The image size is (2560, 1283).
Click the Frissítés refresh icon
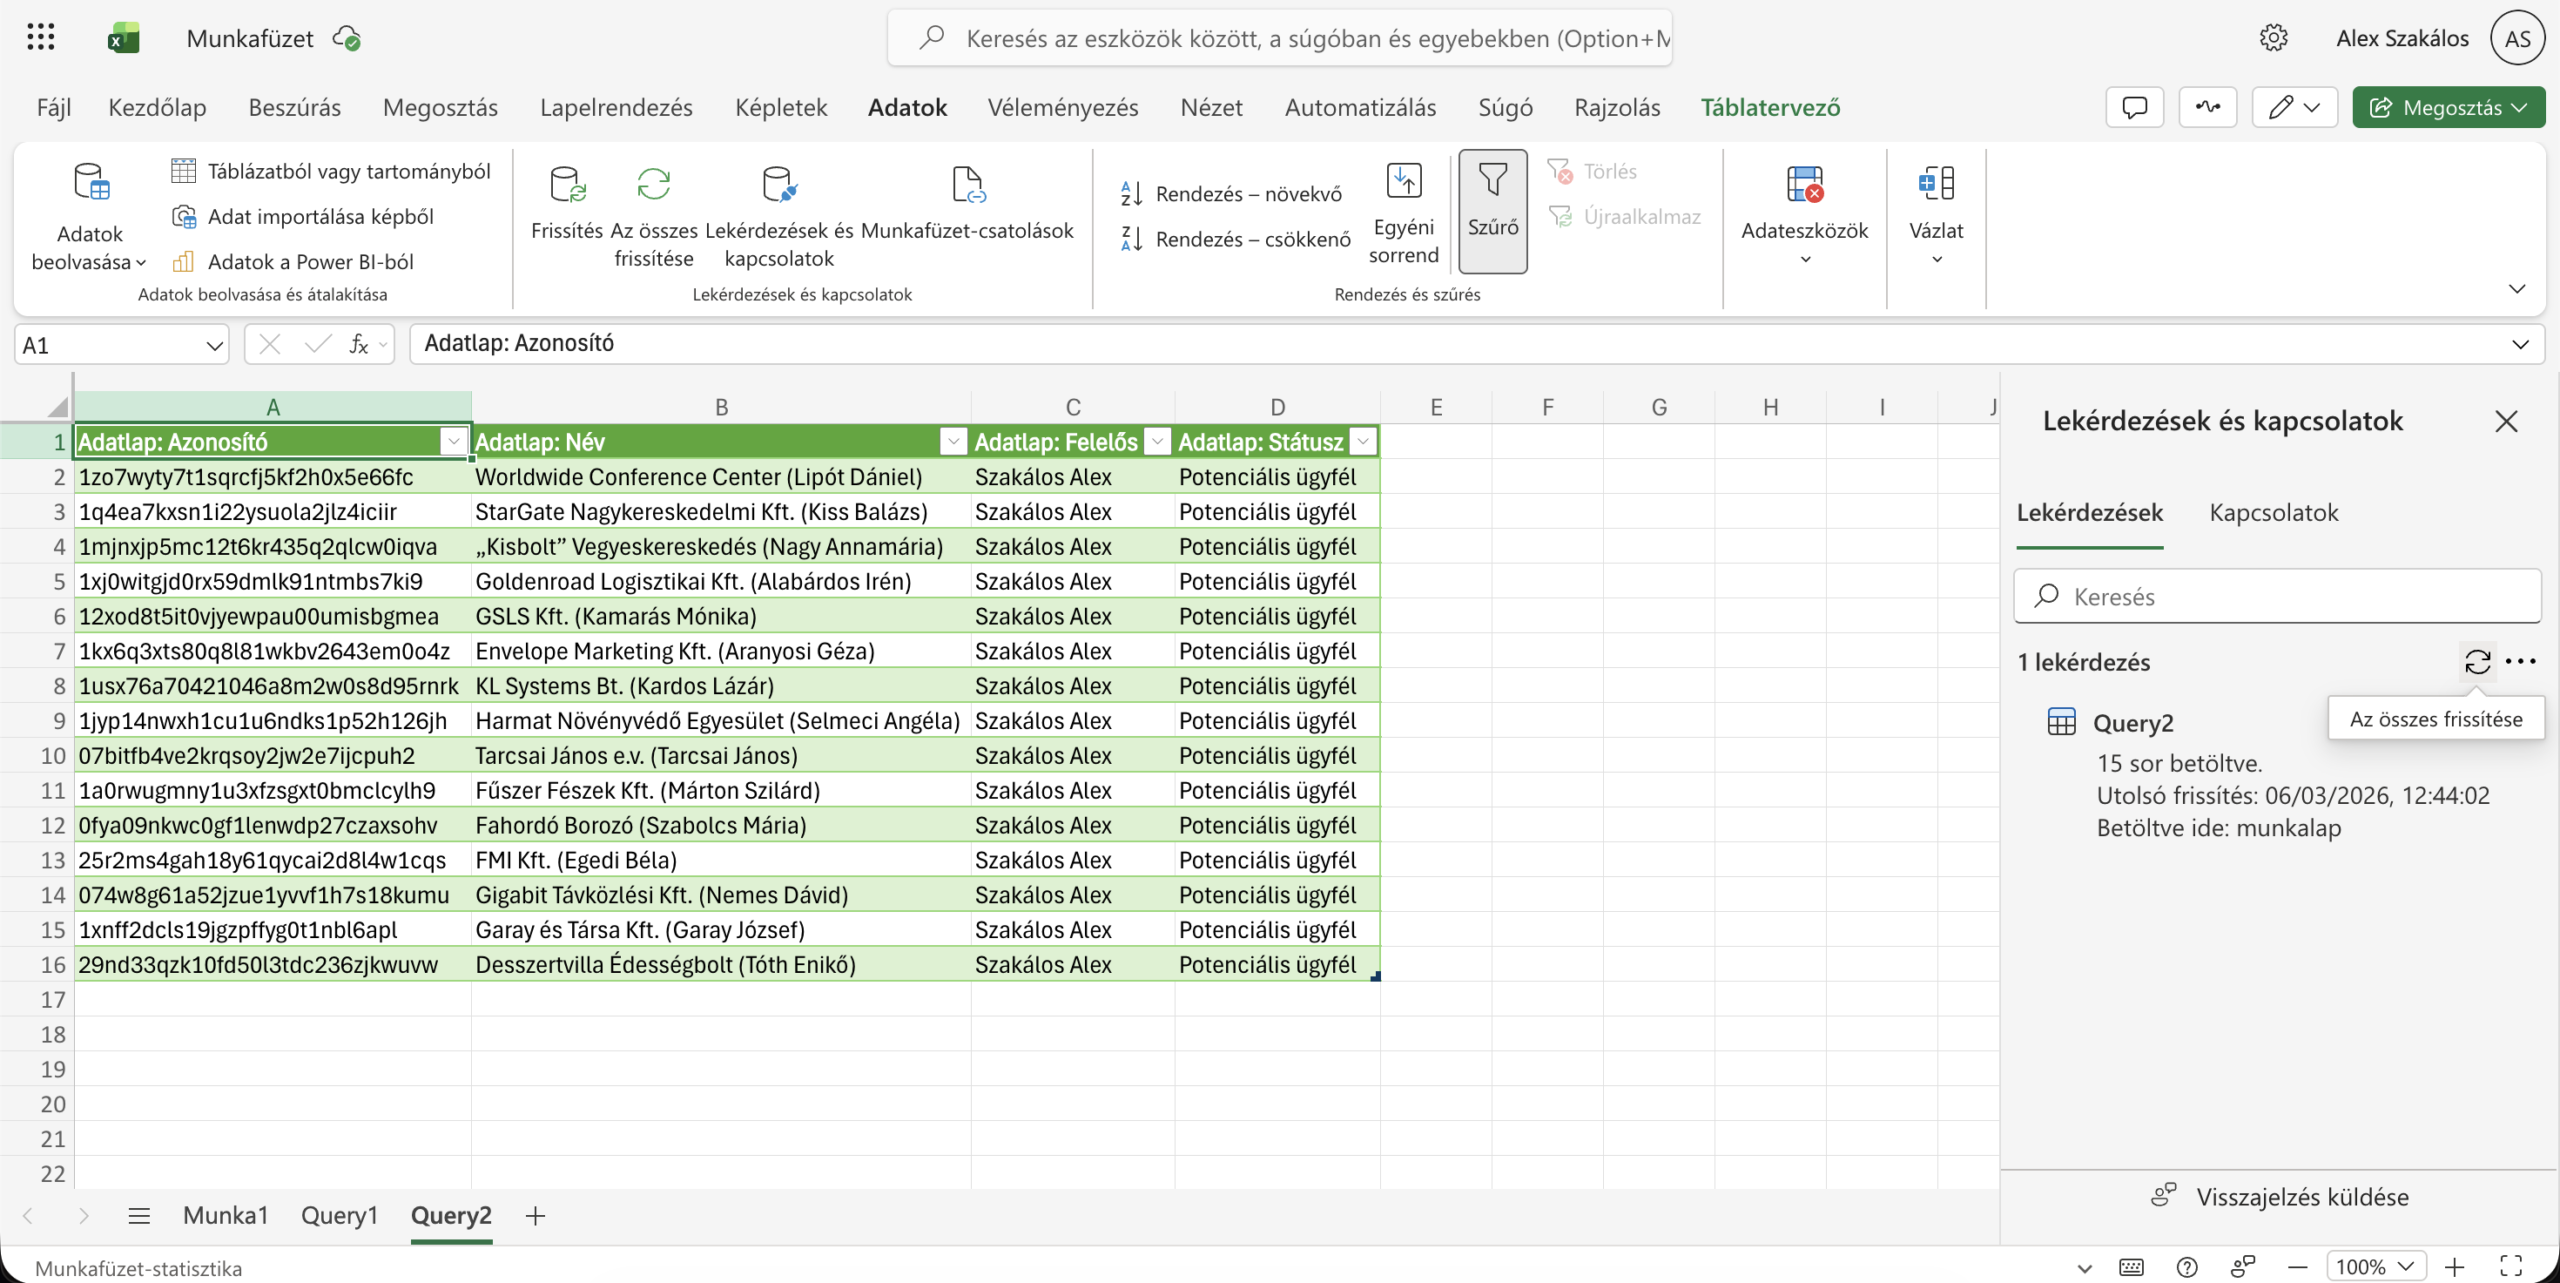(567, 186)
